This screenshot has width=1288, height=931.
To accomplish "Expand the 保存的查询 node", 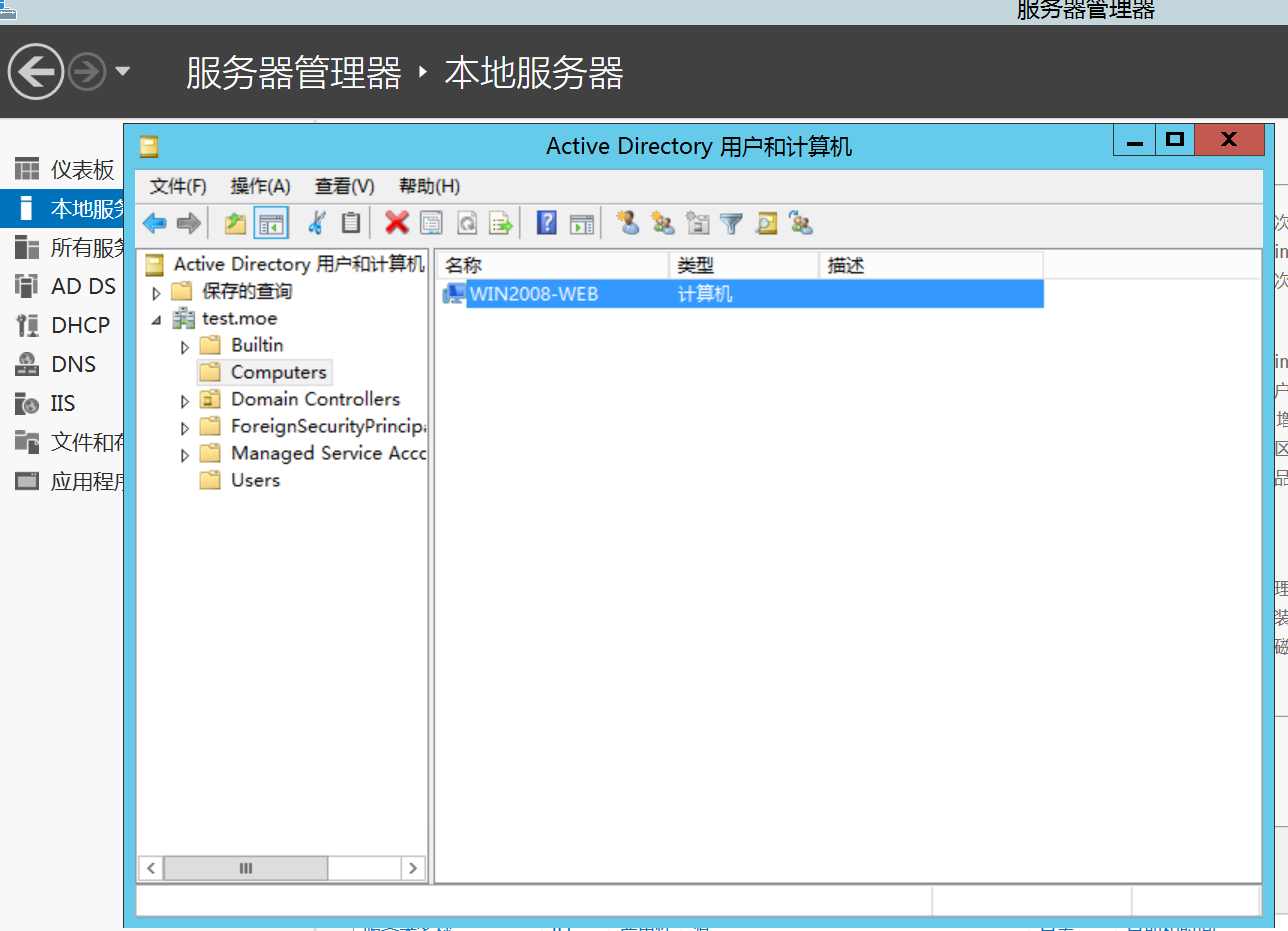I will pos(157,293).
